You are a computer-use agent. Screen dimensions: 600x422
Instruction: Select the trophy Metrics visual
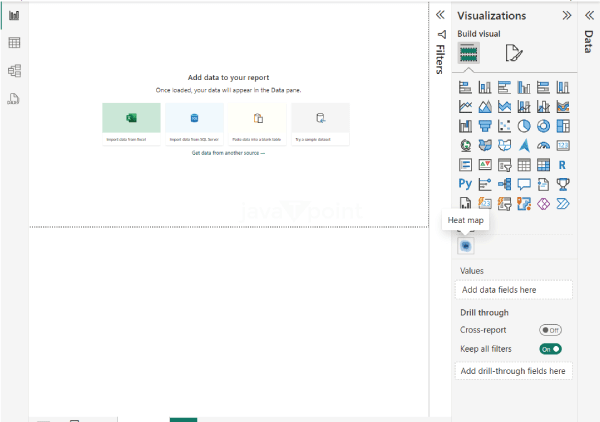click(563, 184)
